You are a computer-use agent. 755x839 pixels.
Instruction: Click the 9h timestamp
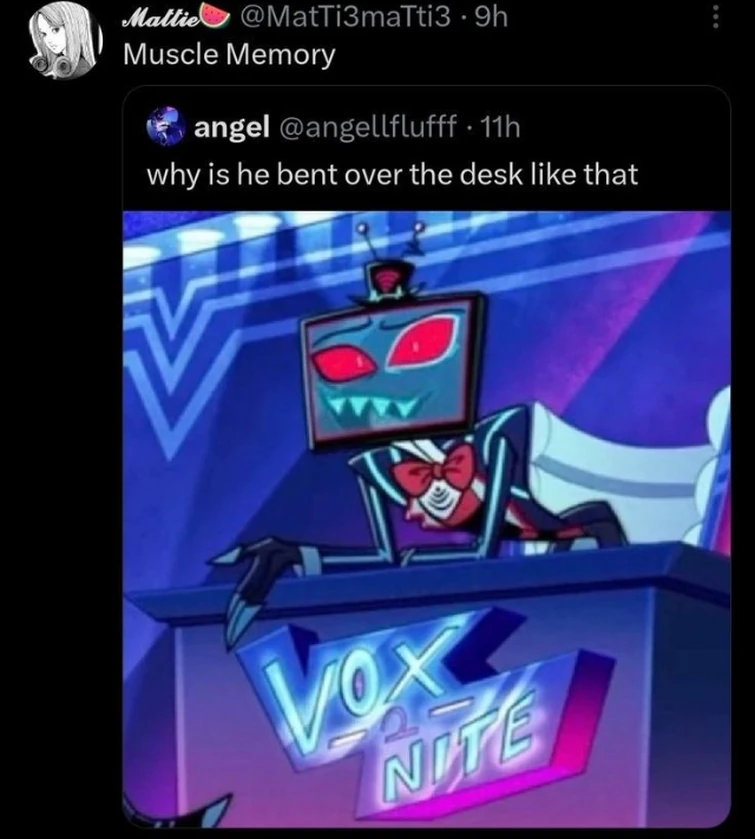pos(492,18)
